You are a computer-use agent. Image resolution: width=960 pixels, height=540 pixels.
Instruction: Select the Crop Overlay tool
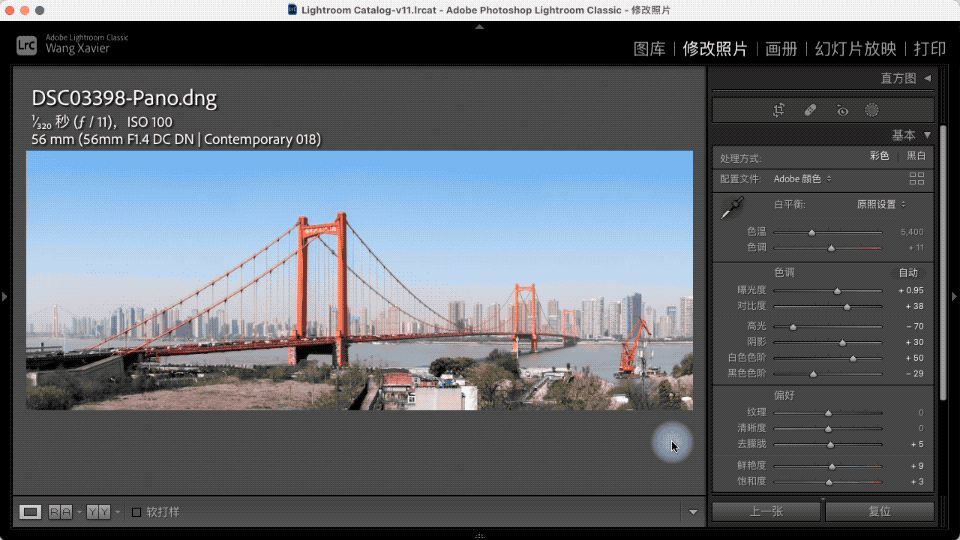point(779,110)
